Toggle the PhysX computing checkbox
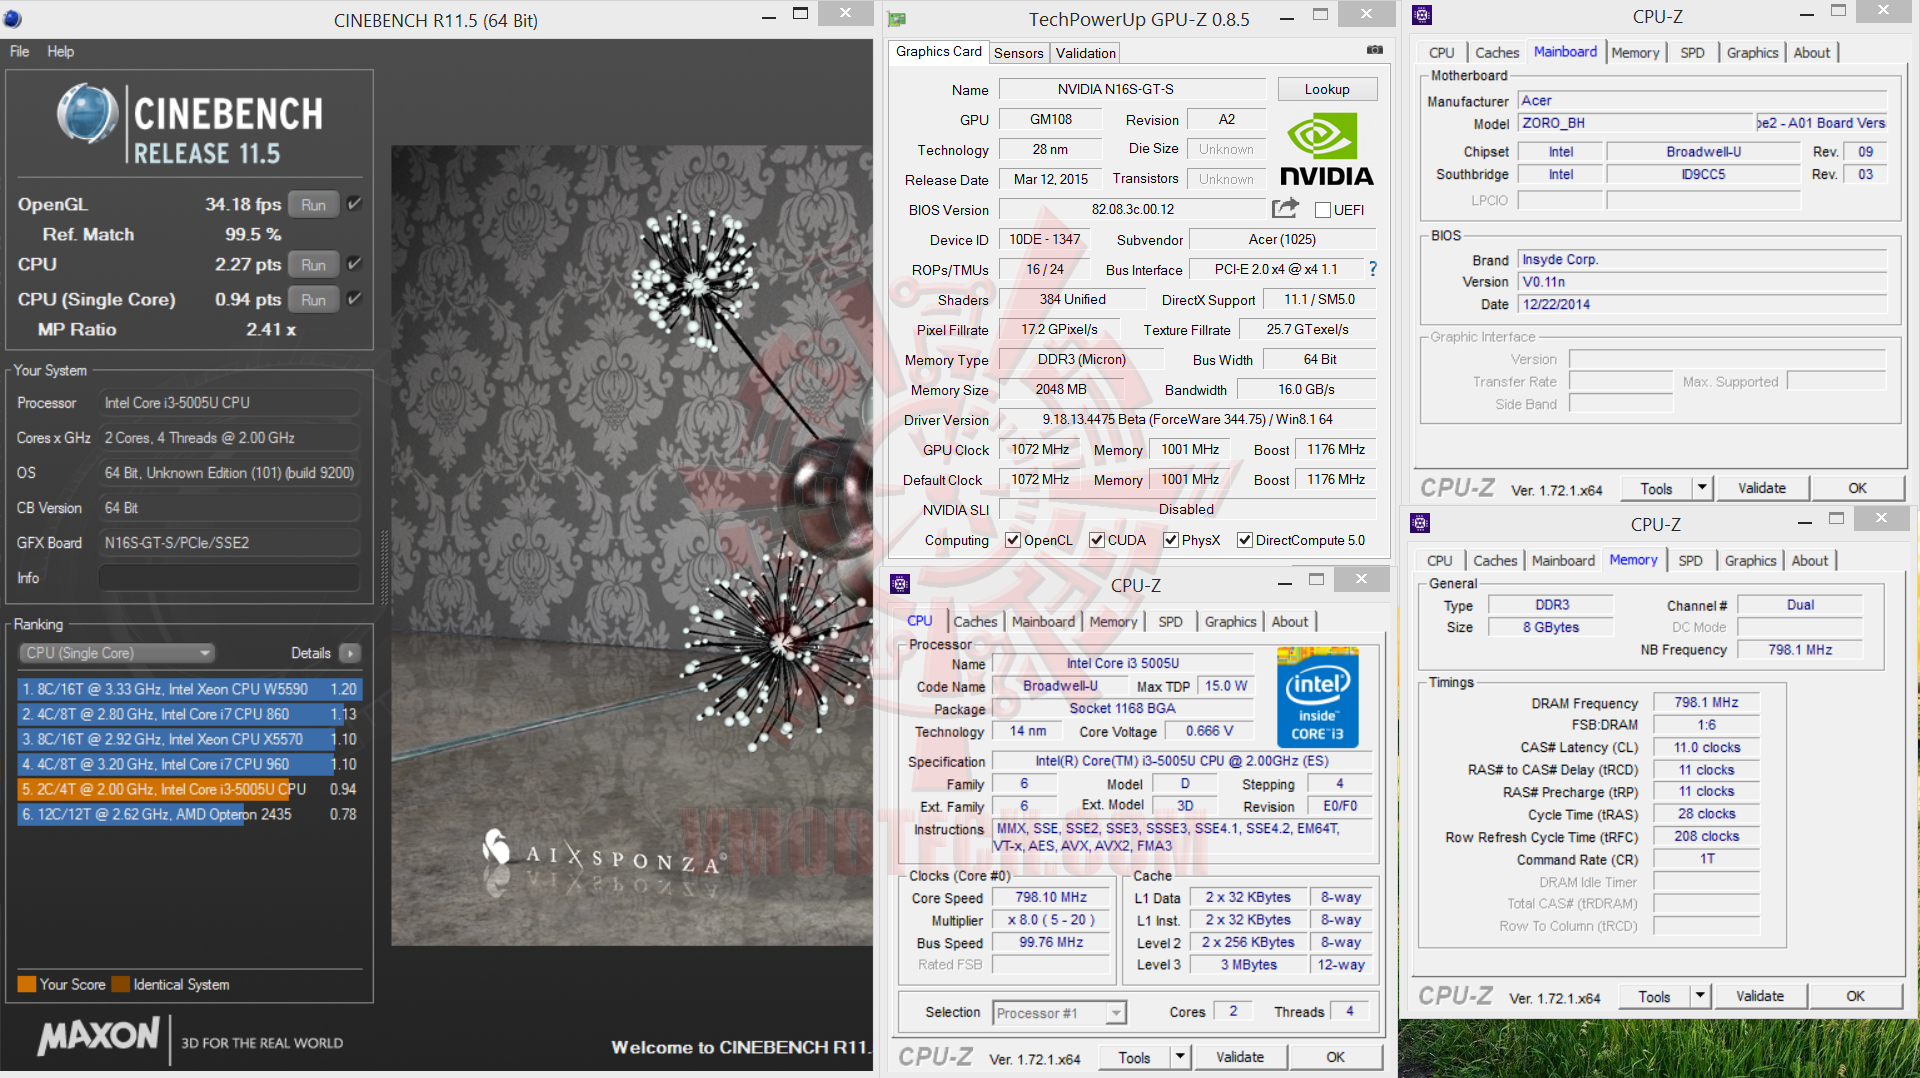 pos(1171,540)
